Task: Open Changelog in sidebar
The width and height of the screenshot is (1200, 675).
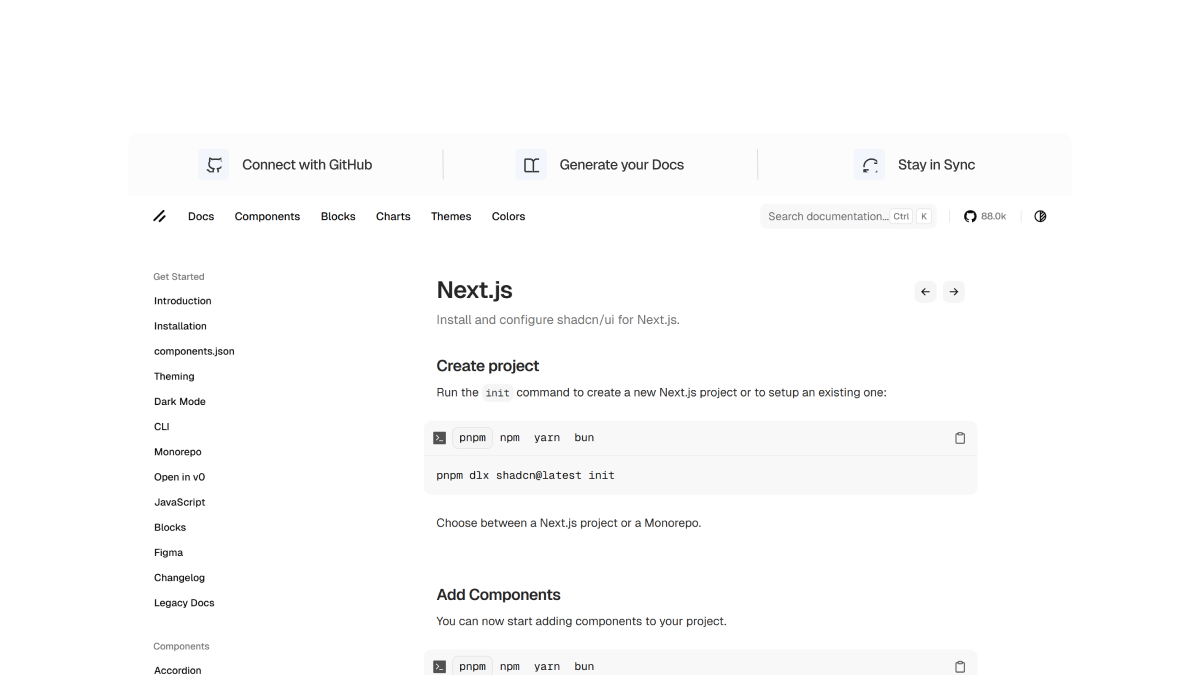Action: coord(179,577)
